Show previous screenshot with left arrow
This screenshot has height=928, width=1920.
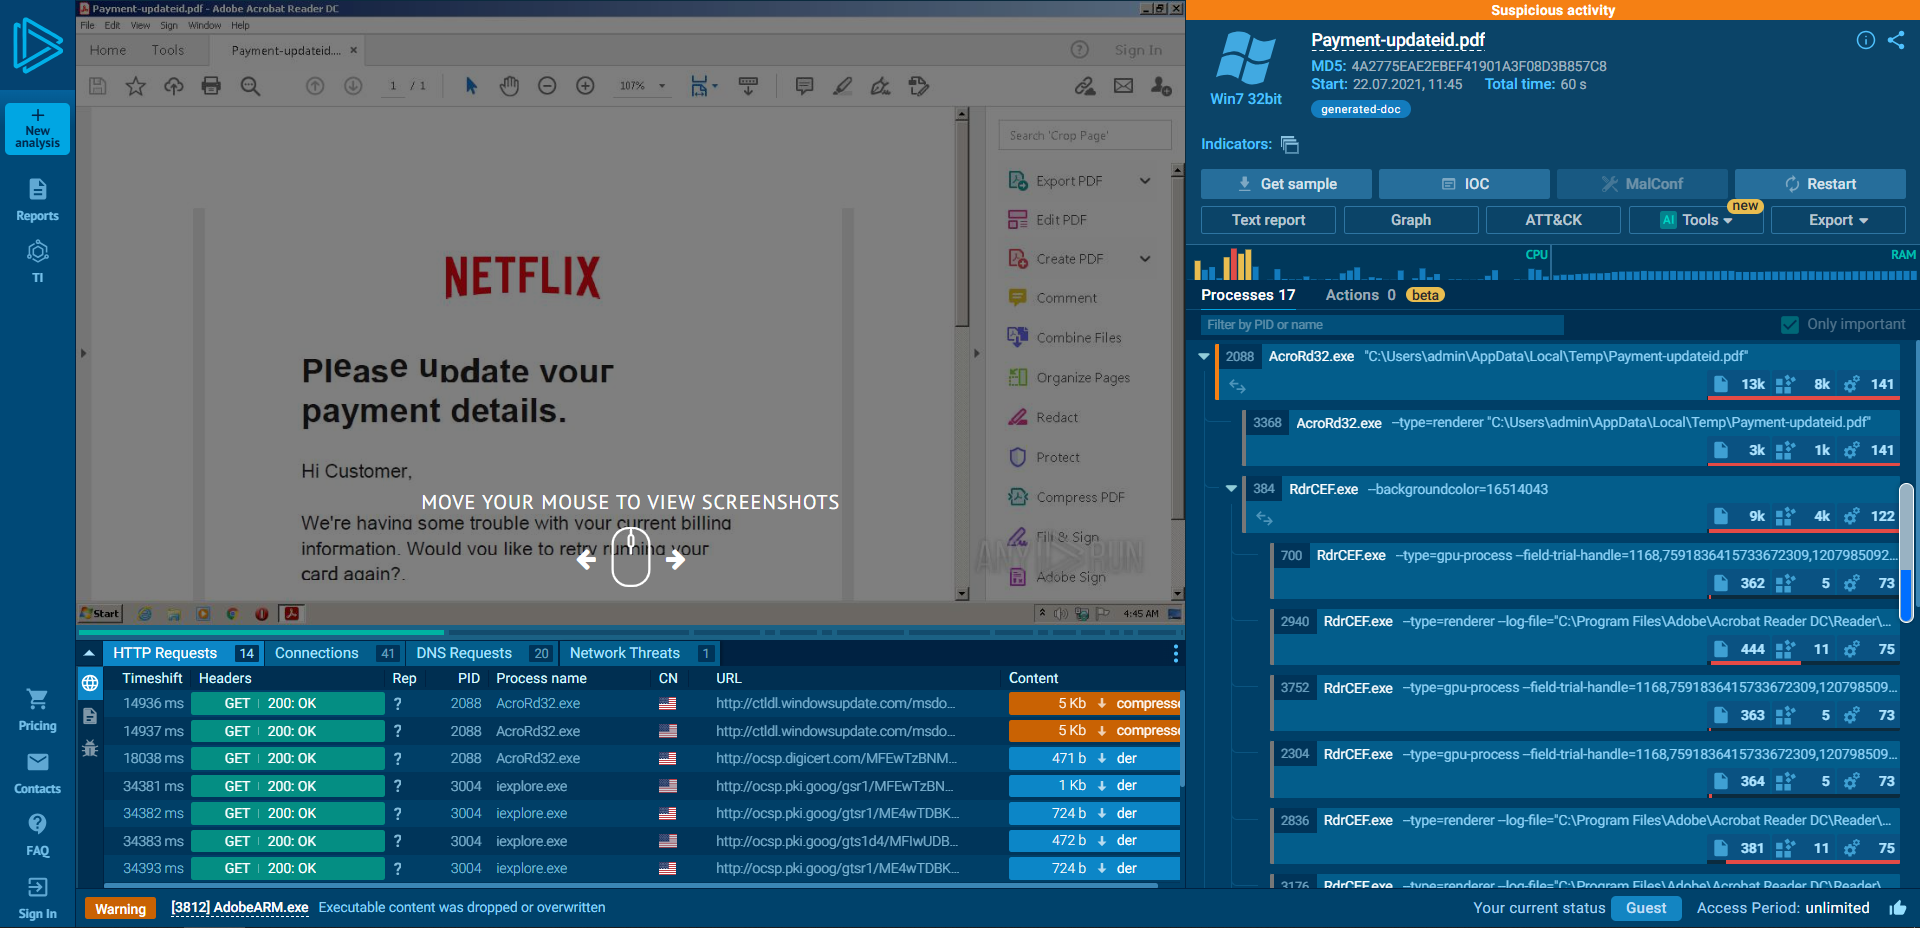tap(587, 560)
